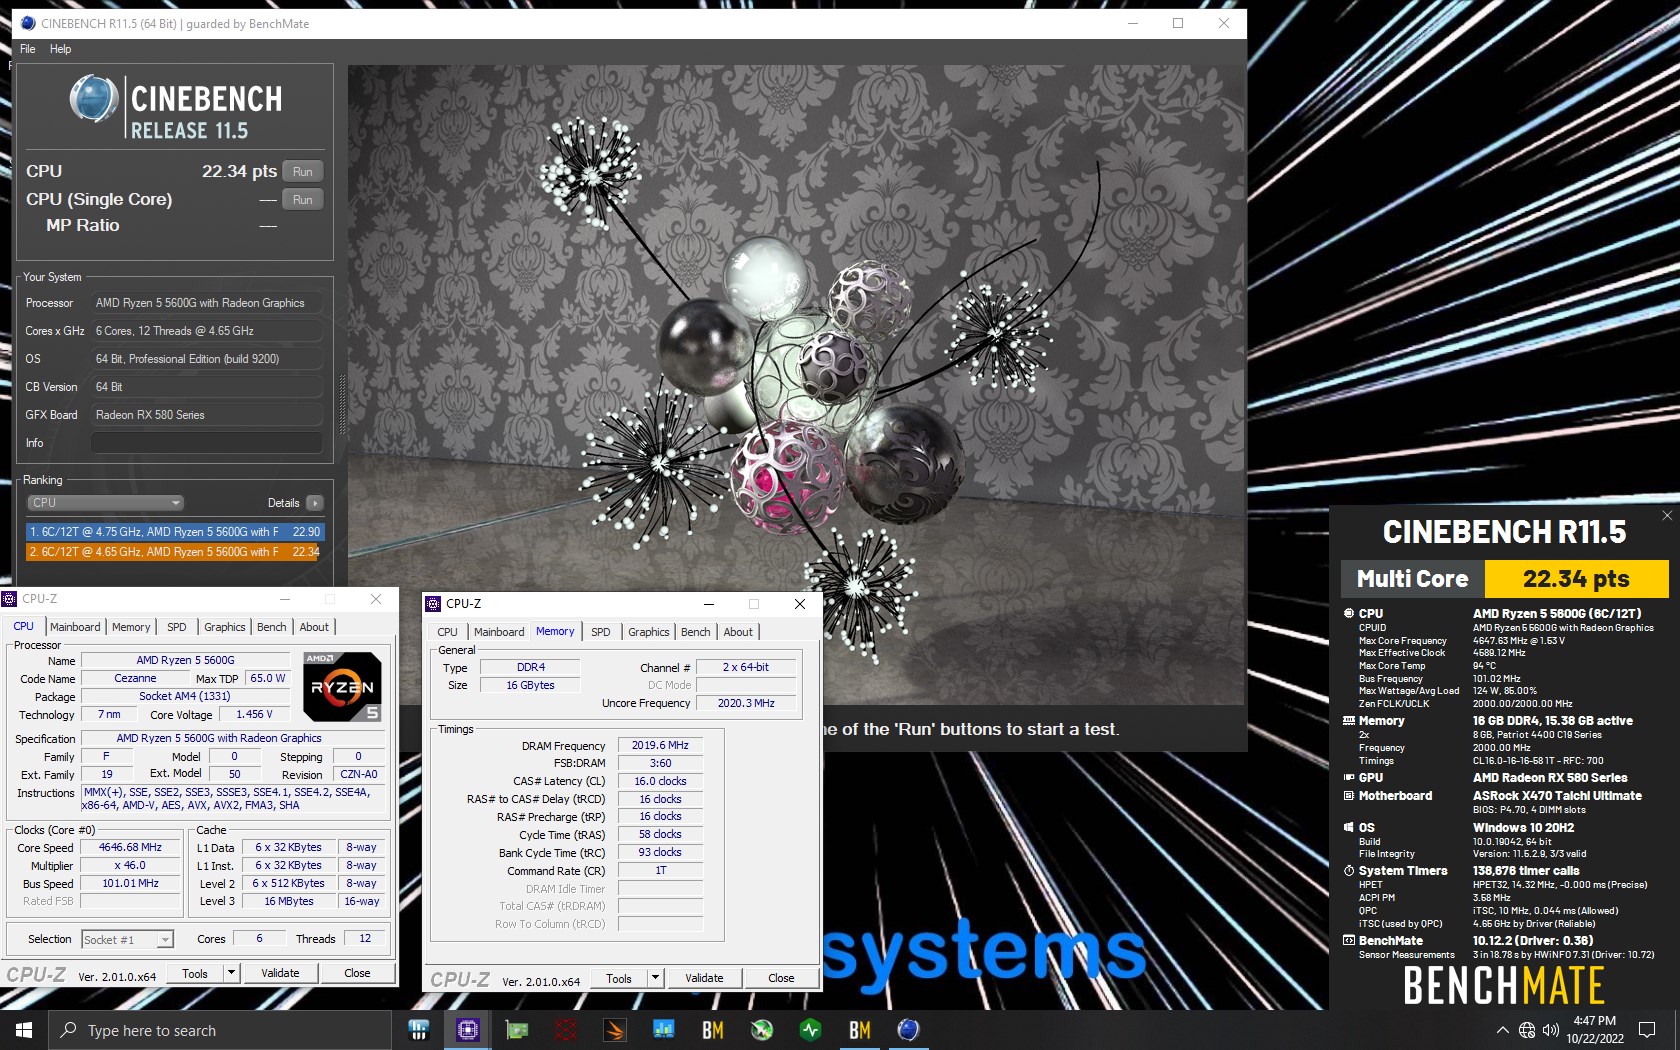Open the Cinebench sphere taskbar icon
Screen dimensions: 1680x1050
click(908, 1030)
